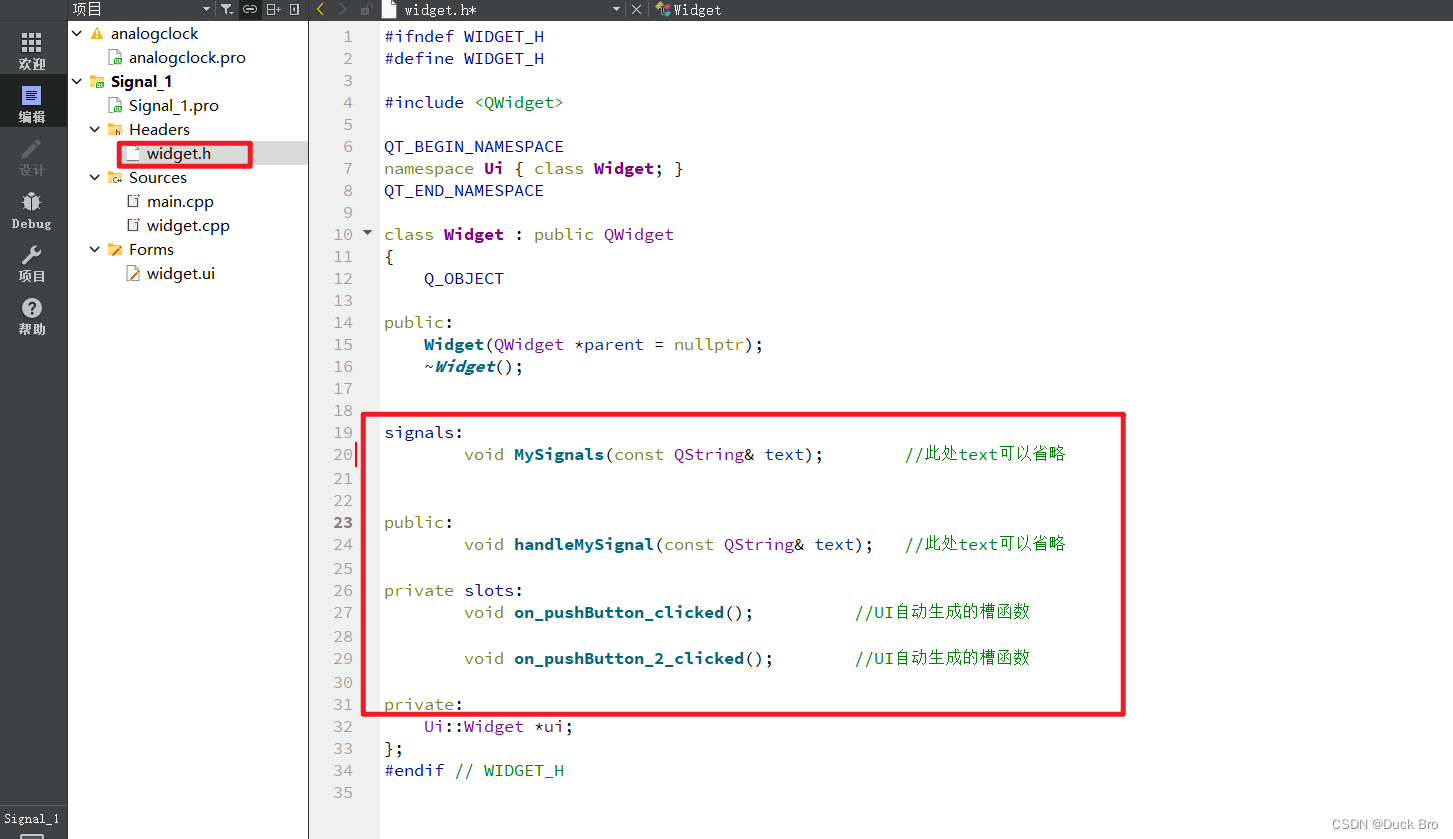
Task: Click the file lock icon
Action: [366, 9]
